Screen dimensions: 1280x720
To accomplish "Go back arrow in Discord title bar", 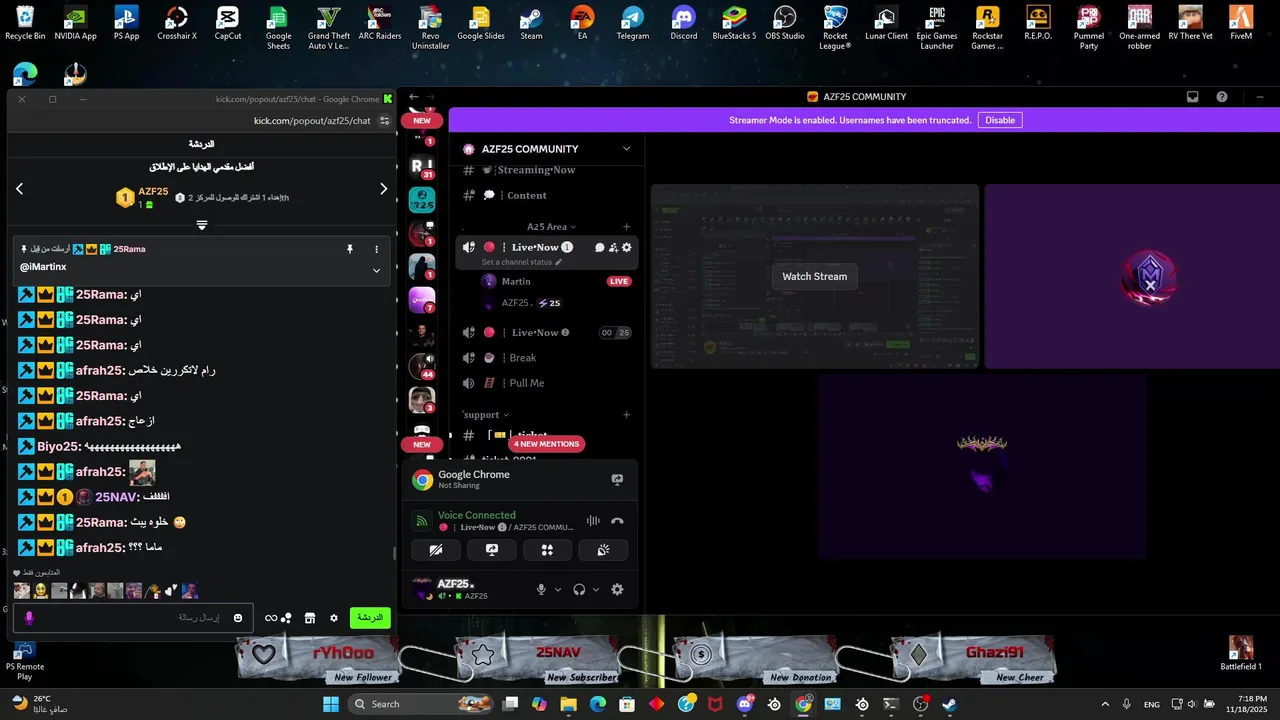I will [414, 97].
